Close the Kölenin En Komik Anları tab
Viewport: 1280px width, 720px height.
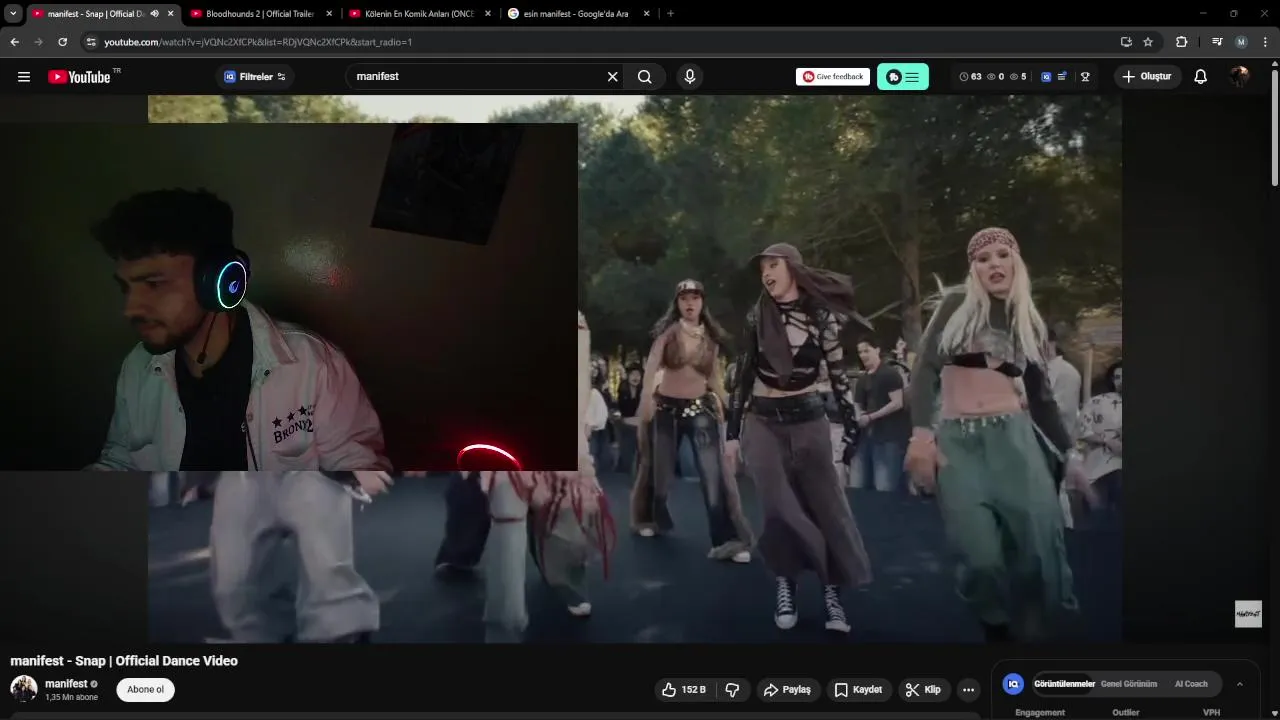[x=488, y=14]
